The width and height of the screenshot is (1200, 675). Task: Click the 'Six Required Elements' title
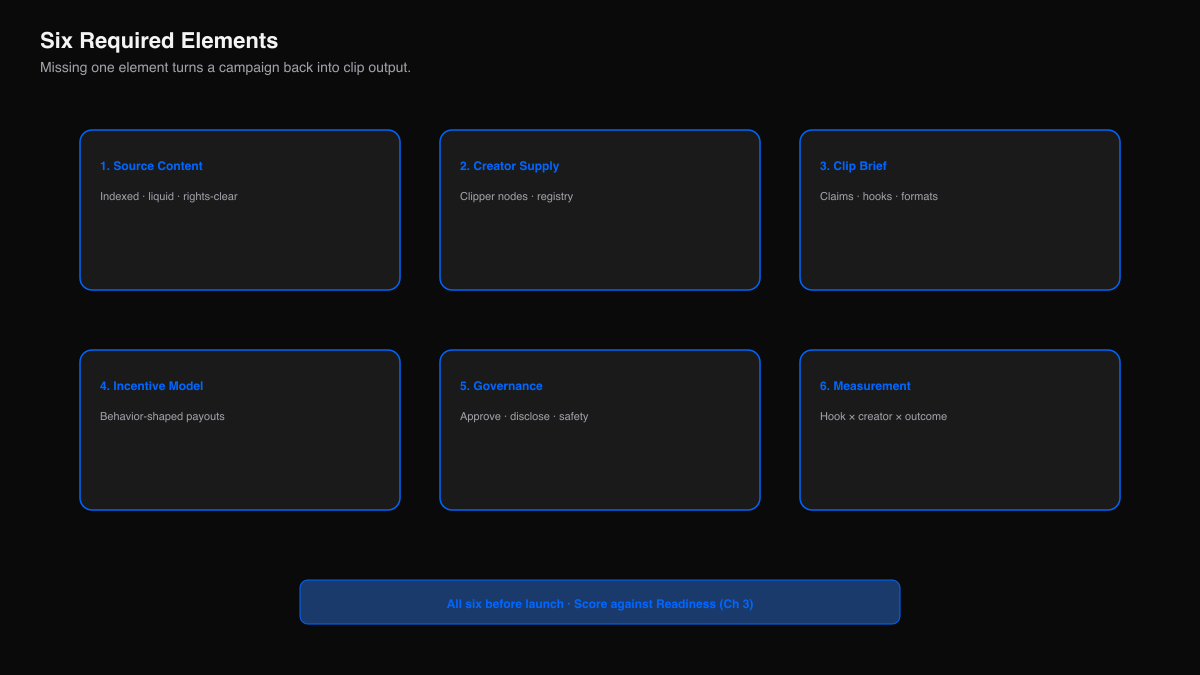[159, 41]
